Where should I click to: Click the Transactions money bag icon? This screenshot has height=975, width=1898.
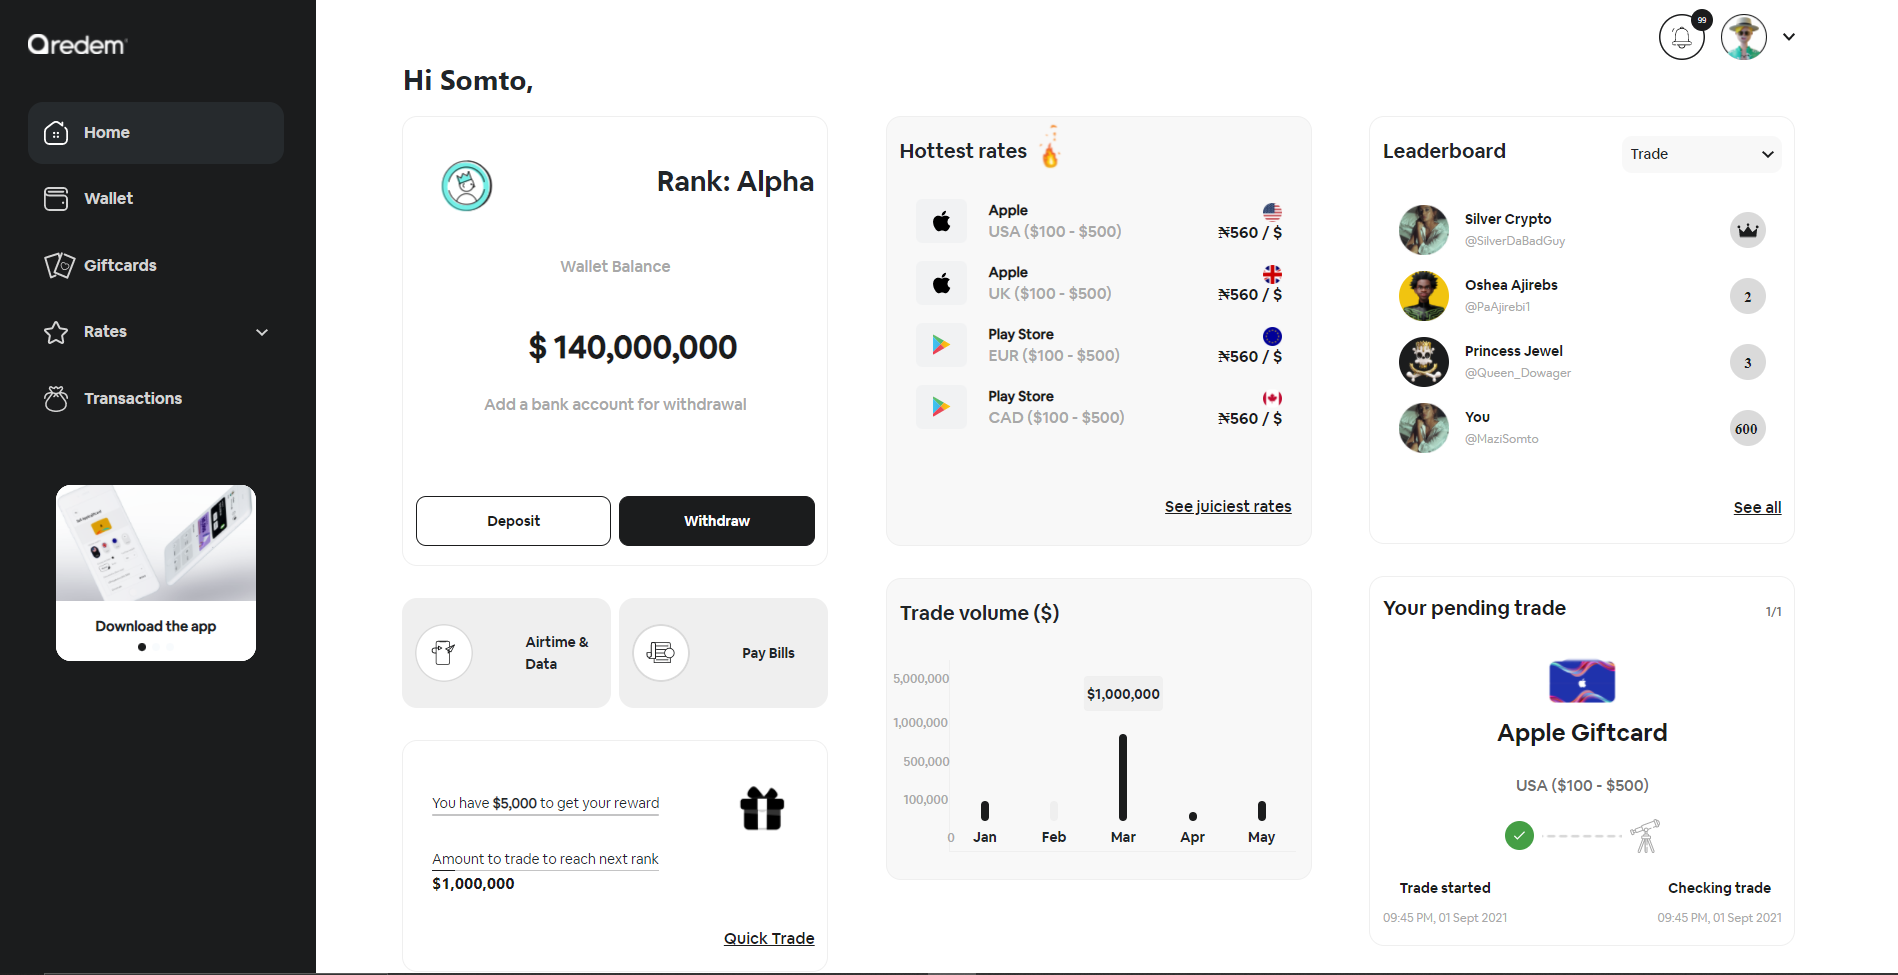[56, 398]
